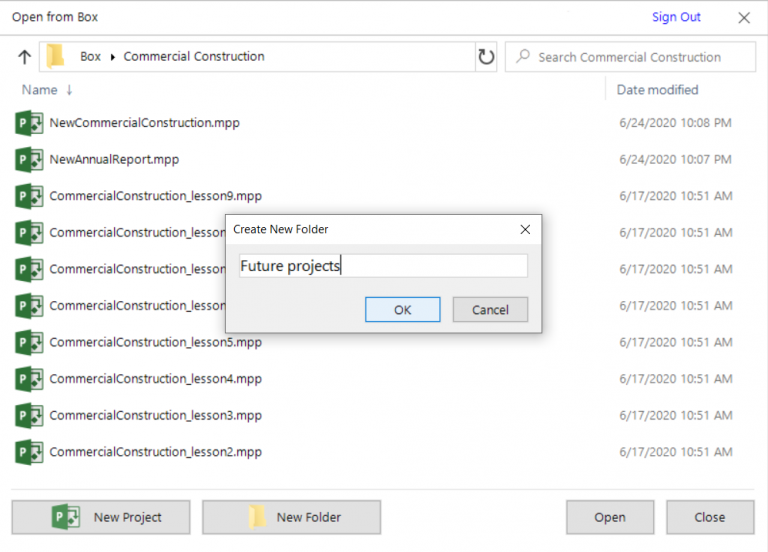Close the Open from Box window
Image resolution: width=768 pixels, height=552 pixels.
pyautogui.click(x=744, y=18)
